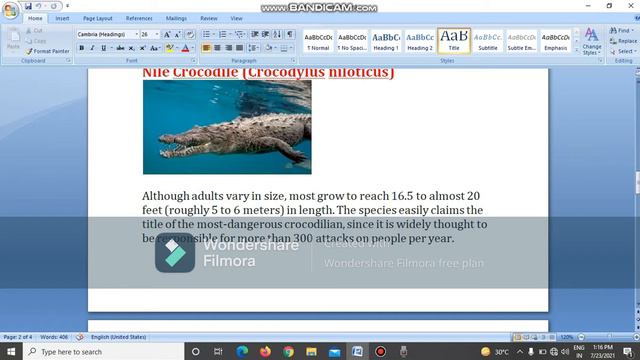Apply text highlight color
The height and width of the screenshot is (360, 640).
point(169,48)
